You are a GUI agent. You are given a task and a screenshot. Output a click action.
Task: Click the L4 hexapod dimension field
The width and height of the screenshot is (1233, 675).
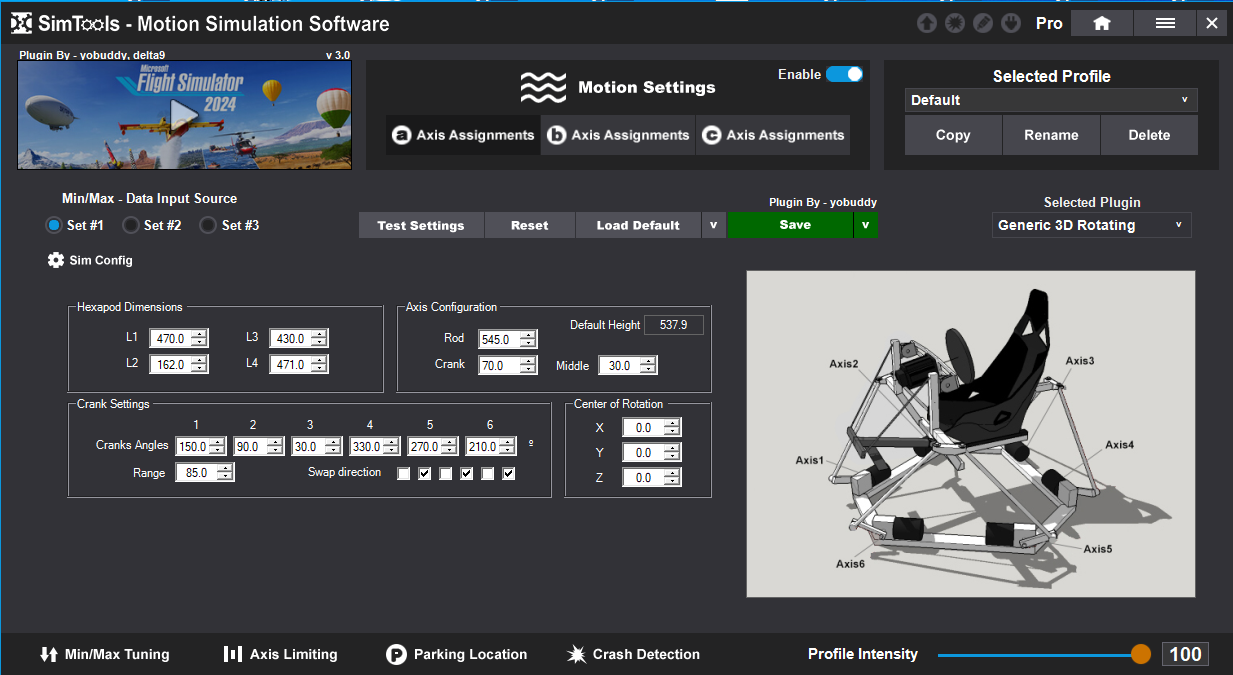coord(299,364)
